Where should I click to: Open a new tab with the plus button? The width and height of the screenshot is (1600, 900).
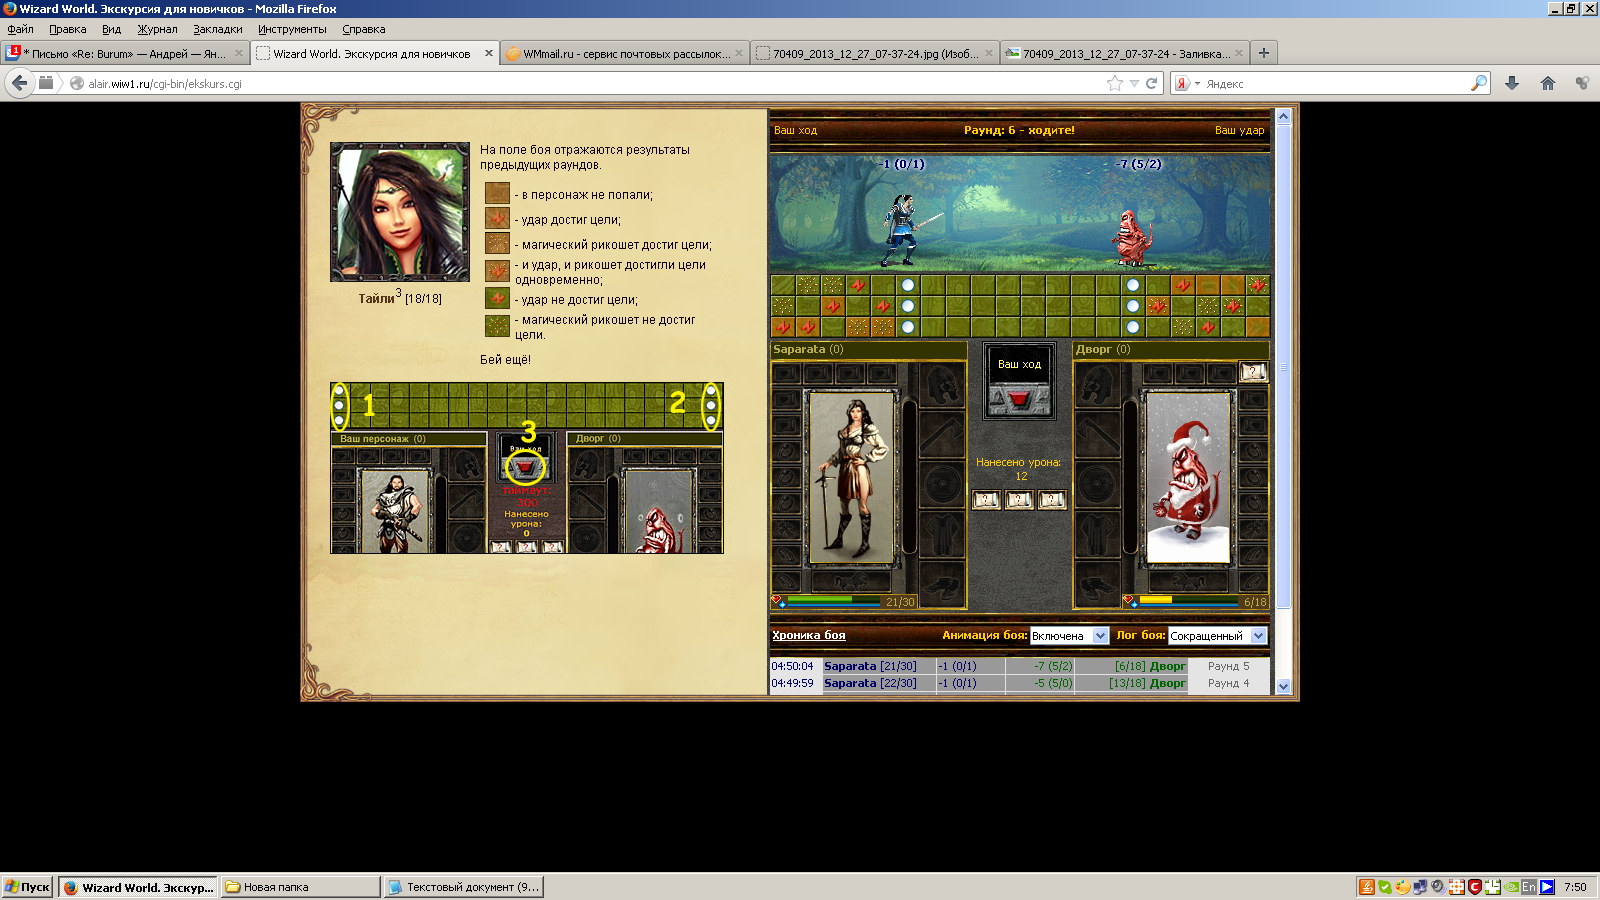pos(1264,53)
